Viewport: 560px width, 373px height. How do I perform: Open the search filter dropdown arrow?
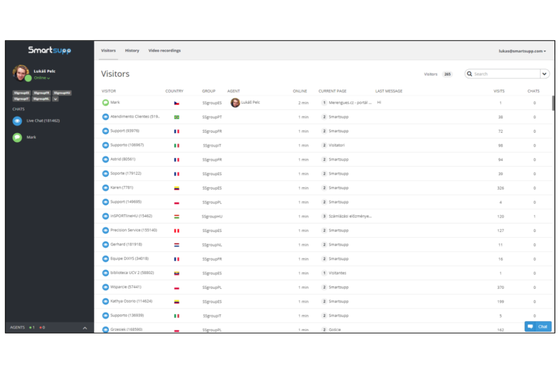(545, 74)
